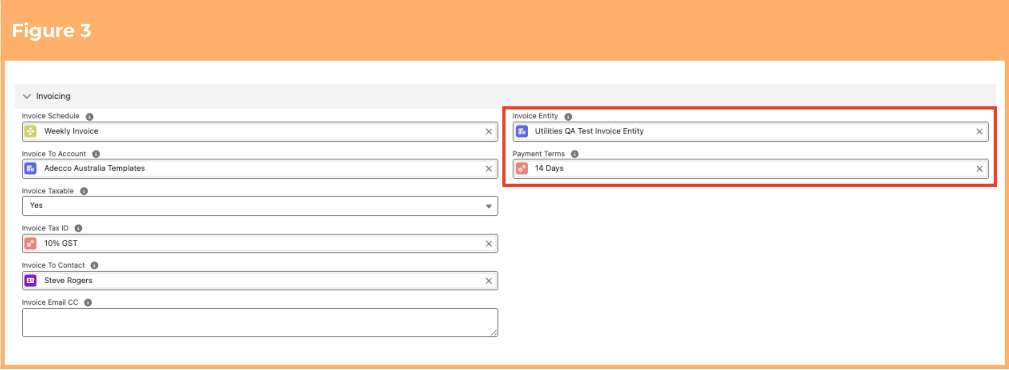The image size is (1009, 370).
Task: Click the Steve Rogers contact icon
Action: [30, 281]
